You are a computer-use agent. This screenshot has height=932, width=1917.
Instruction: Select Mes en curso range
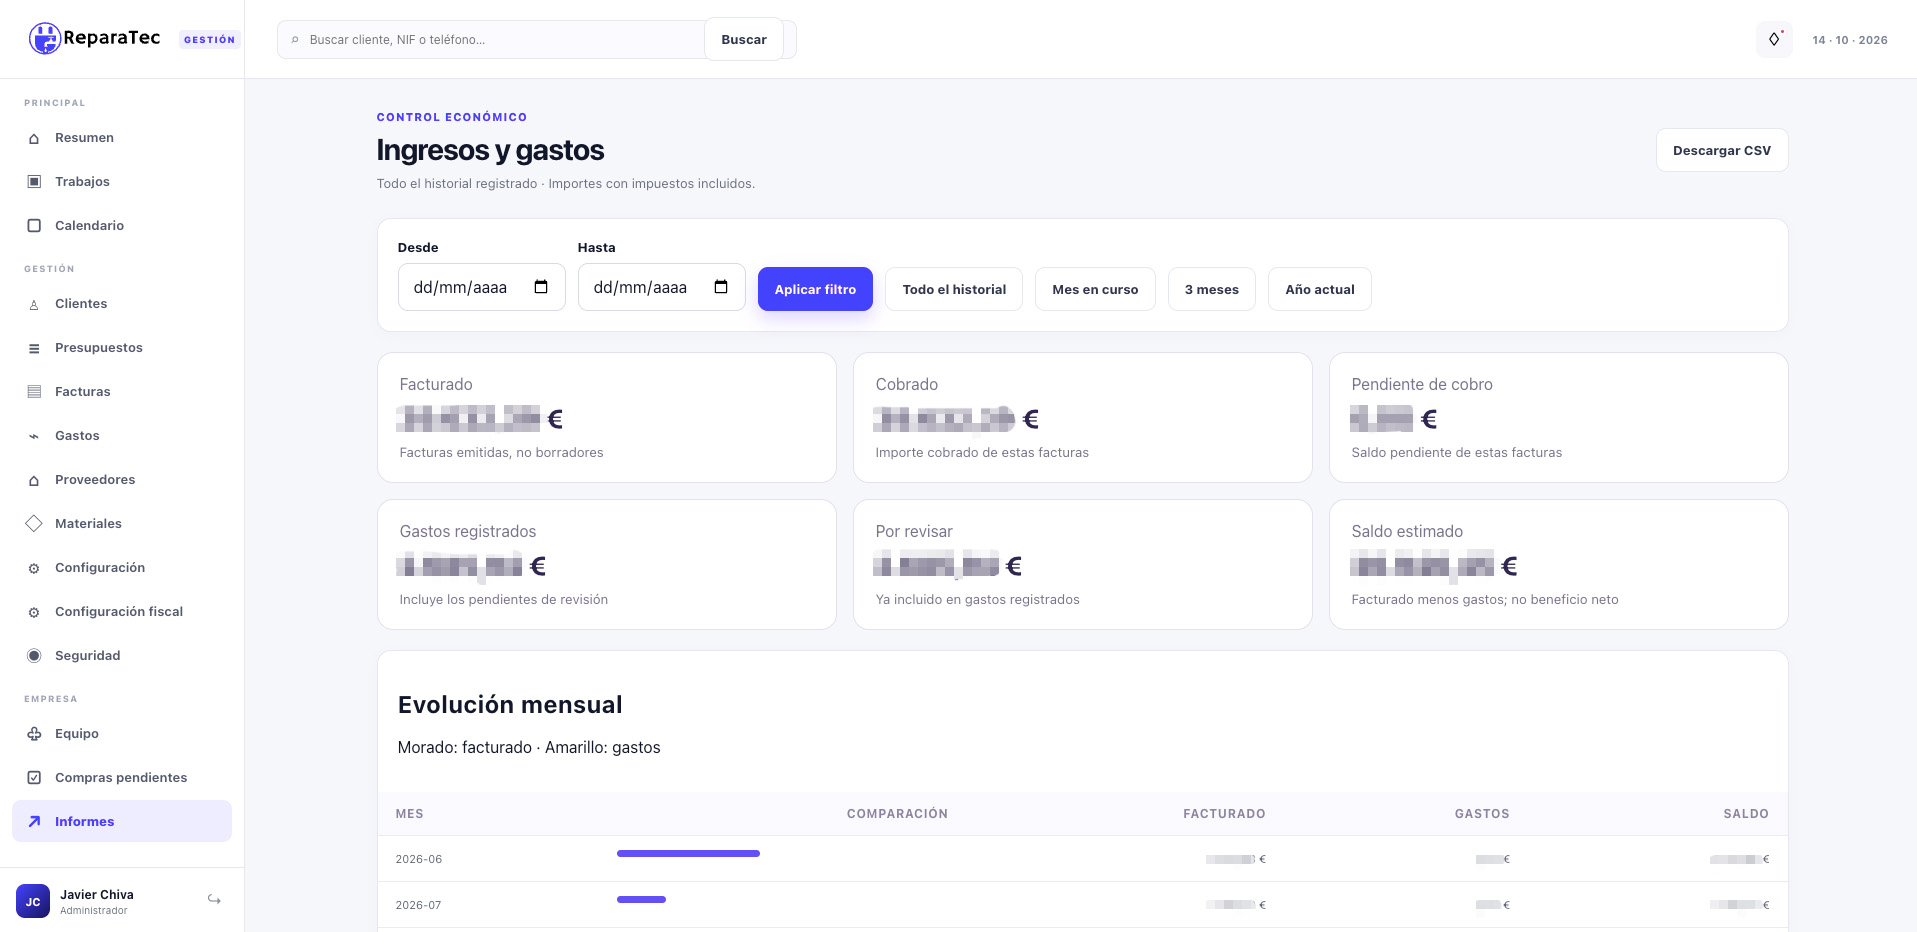1095,289
